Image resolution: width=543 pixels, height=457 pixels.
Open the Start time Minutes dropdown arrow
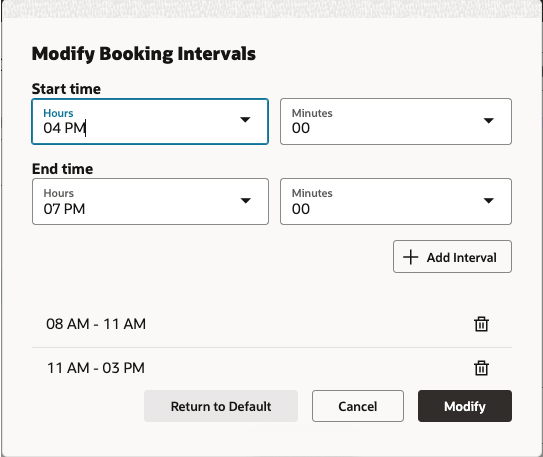(x=489, y=120)
